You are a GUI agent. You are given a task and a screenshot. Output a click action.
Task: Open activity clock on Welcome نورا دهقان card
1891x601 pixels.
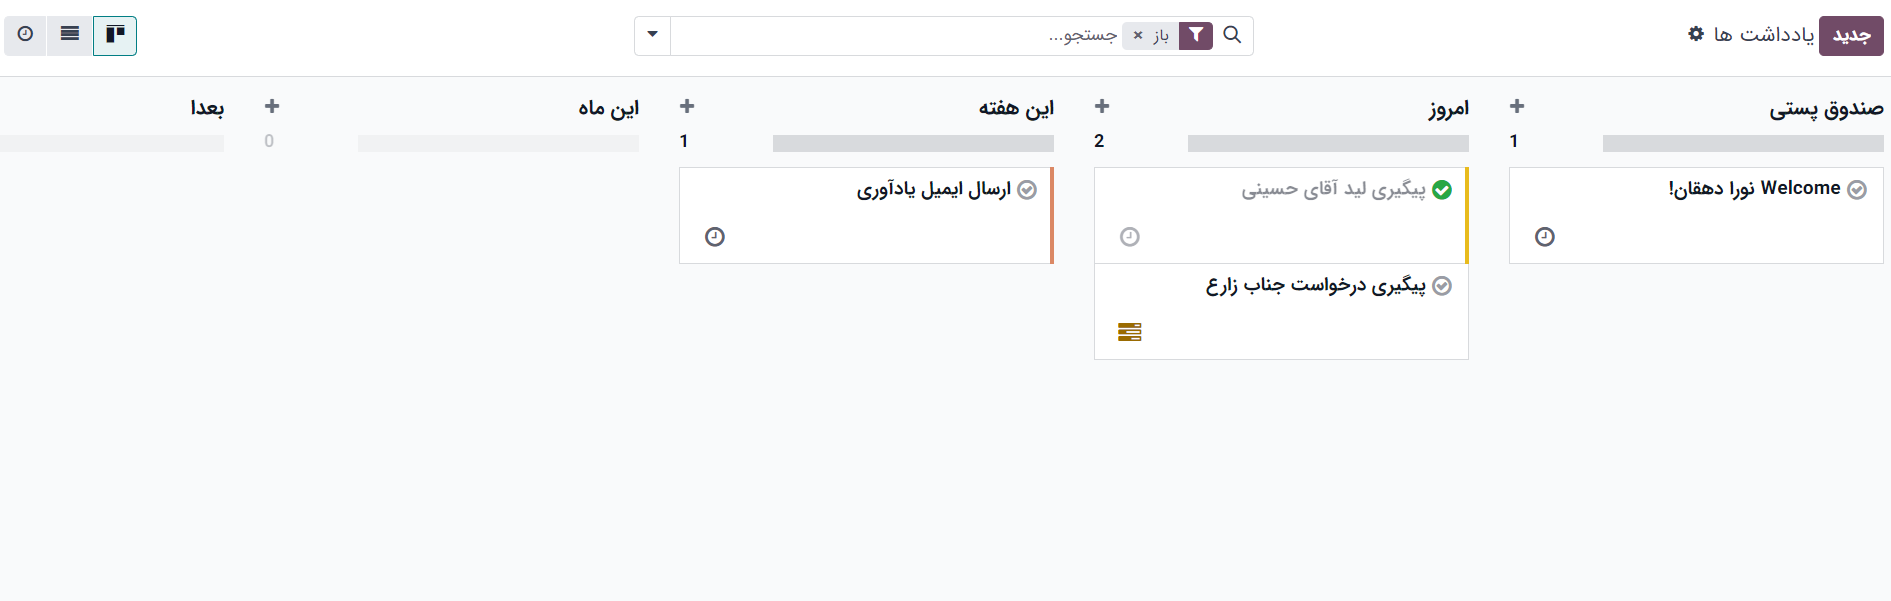pyautogui.click(x=1545, y=237)
